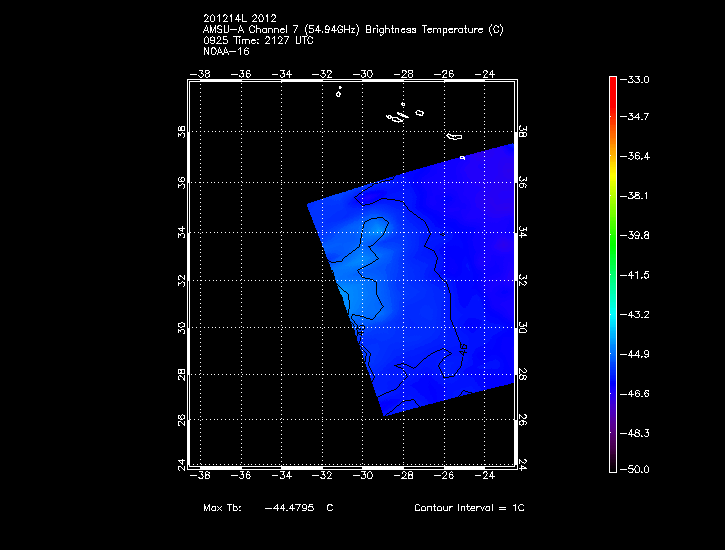Click the island outlines north of the blue swath
Viewport: 725px width, 550px height.
[400, 116]
